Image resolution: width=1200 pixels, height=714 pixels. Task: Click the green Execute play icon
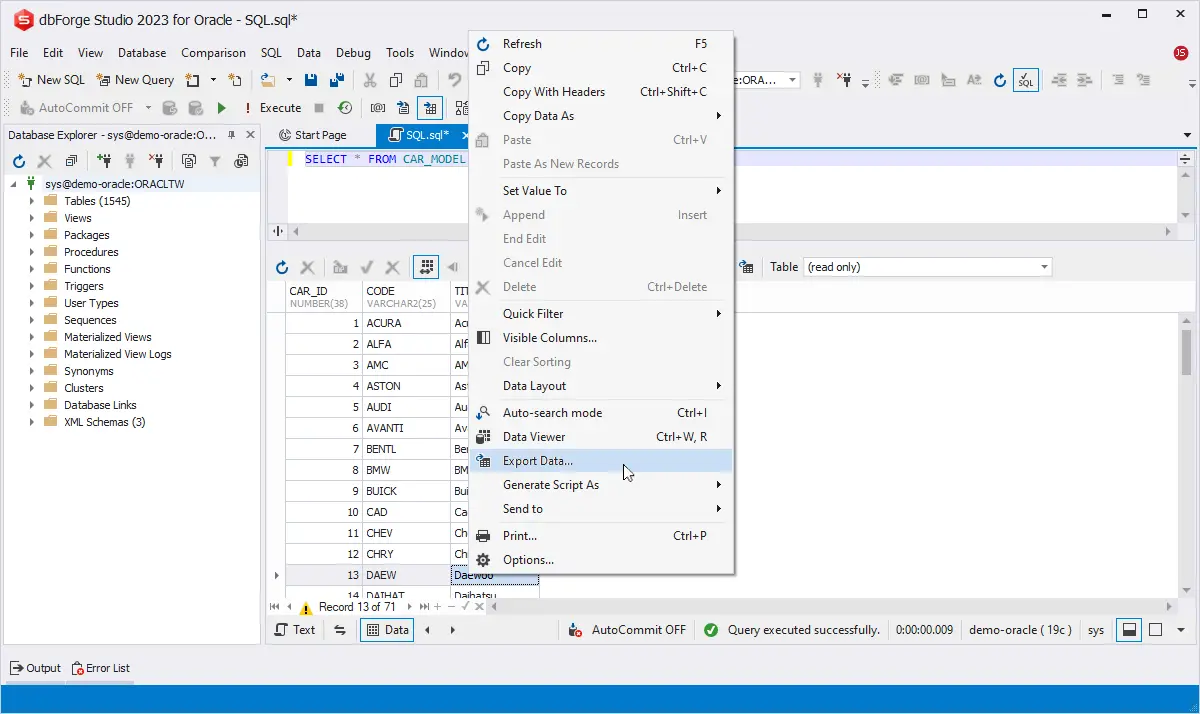tap(222, 108)
